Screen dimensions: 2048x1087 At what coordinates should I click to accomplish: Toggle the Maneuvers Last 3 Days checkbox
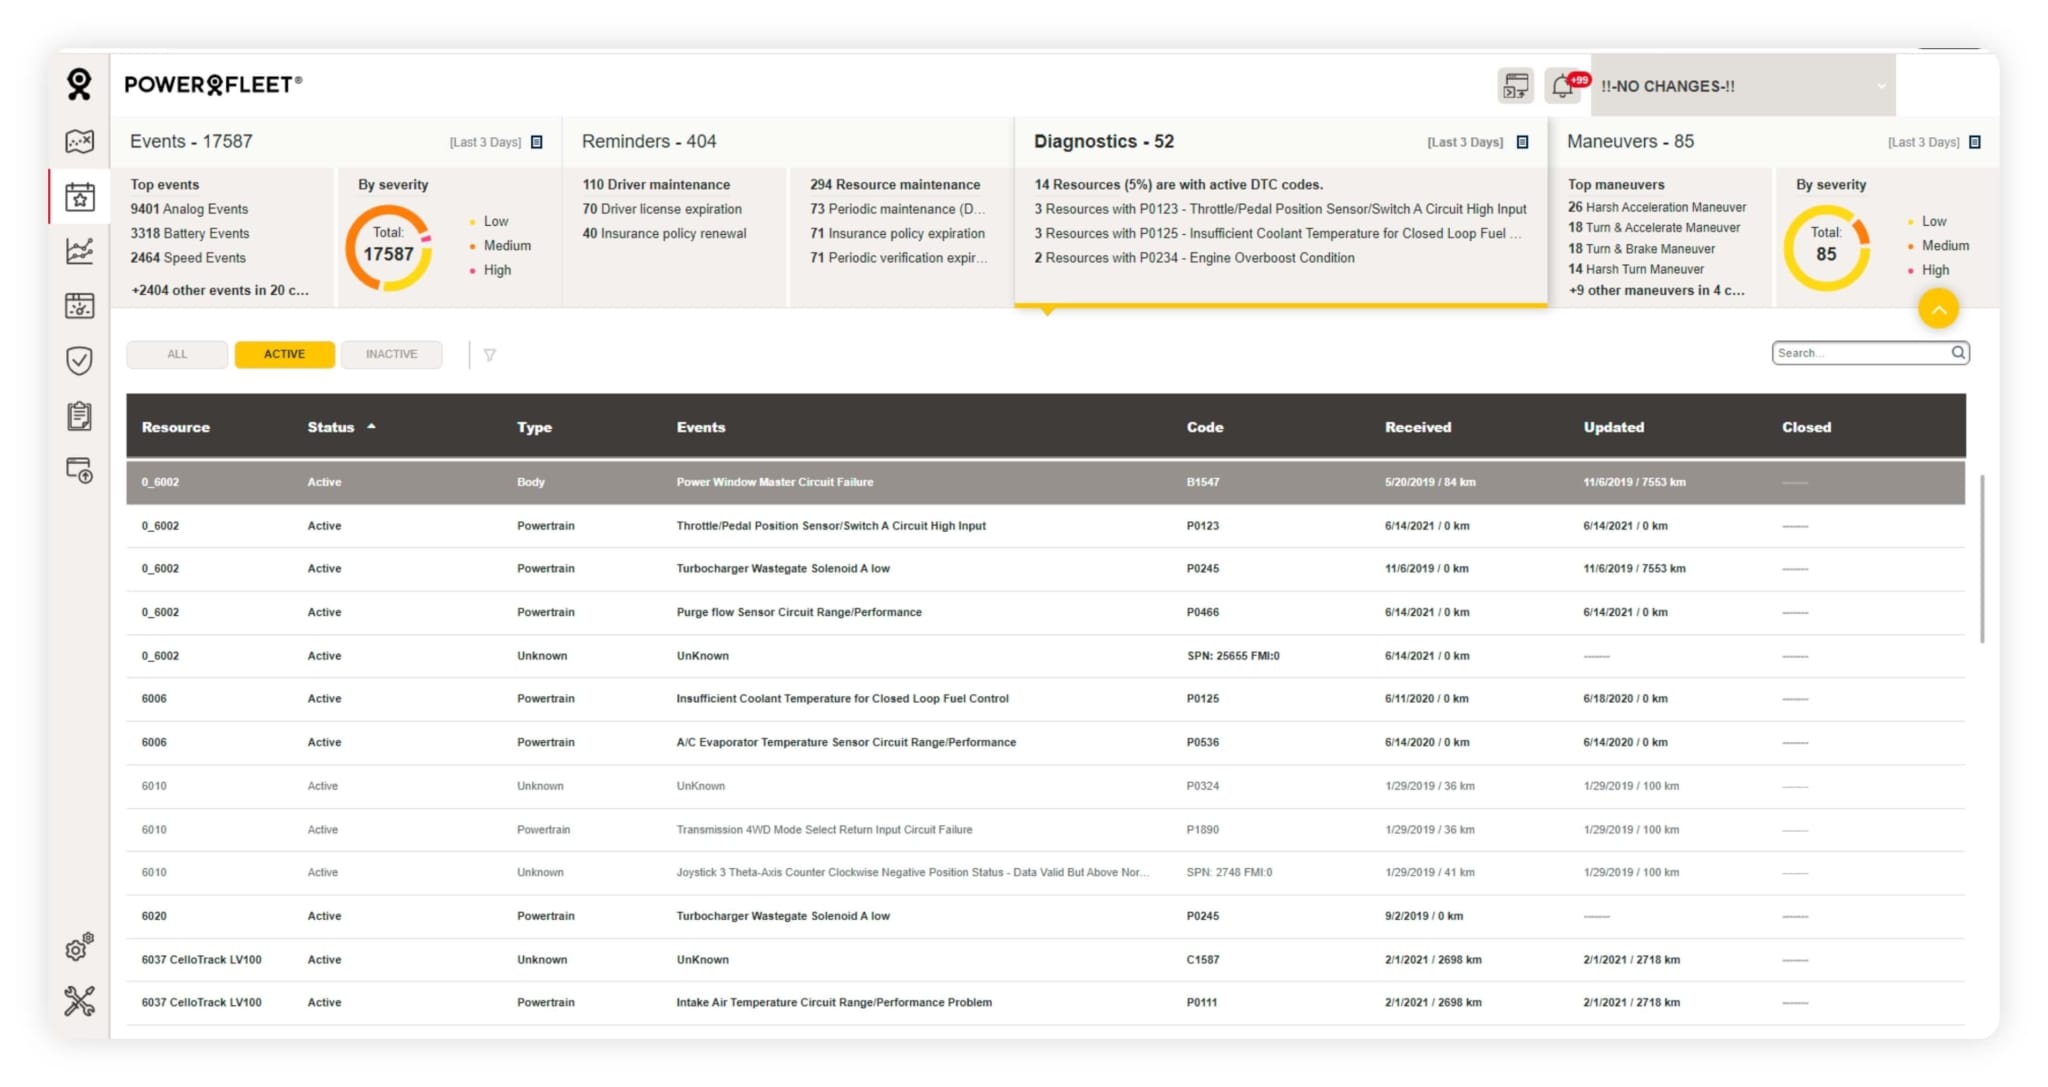[x=1974, y=142]
